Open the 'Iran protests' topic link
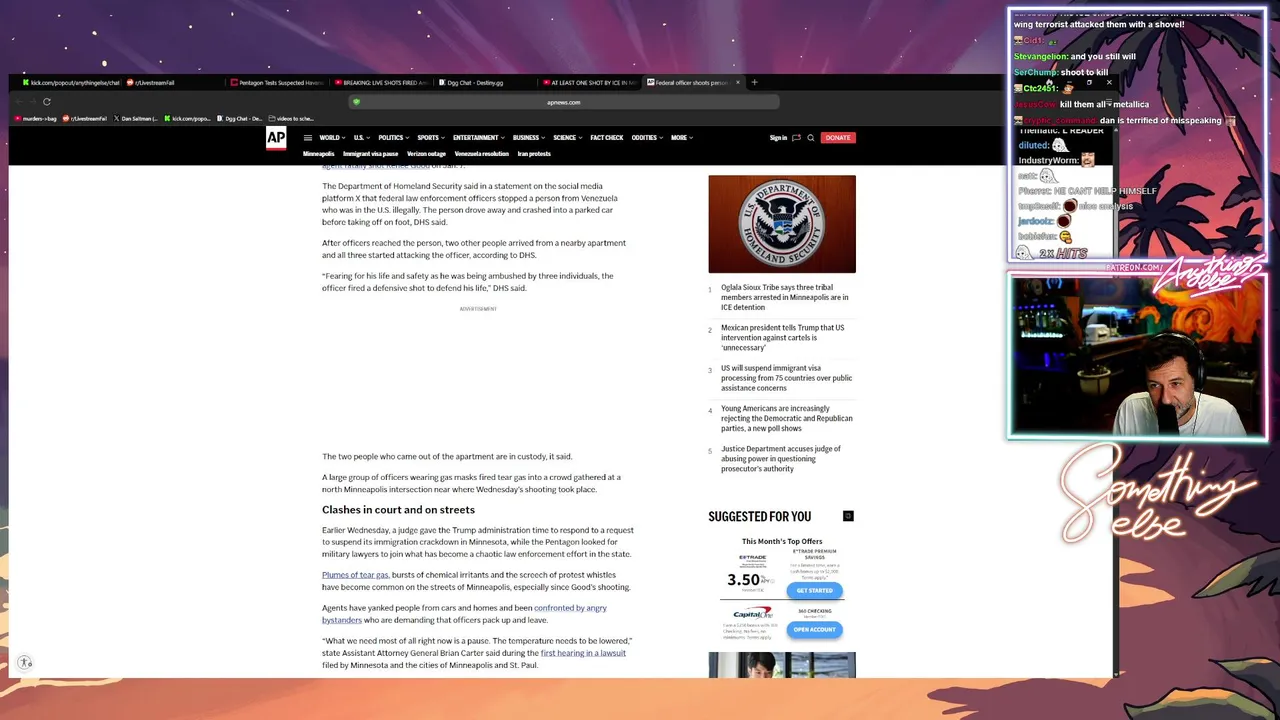 534,154
